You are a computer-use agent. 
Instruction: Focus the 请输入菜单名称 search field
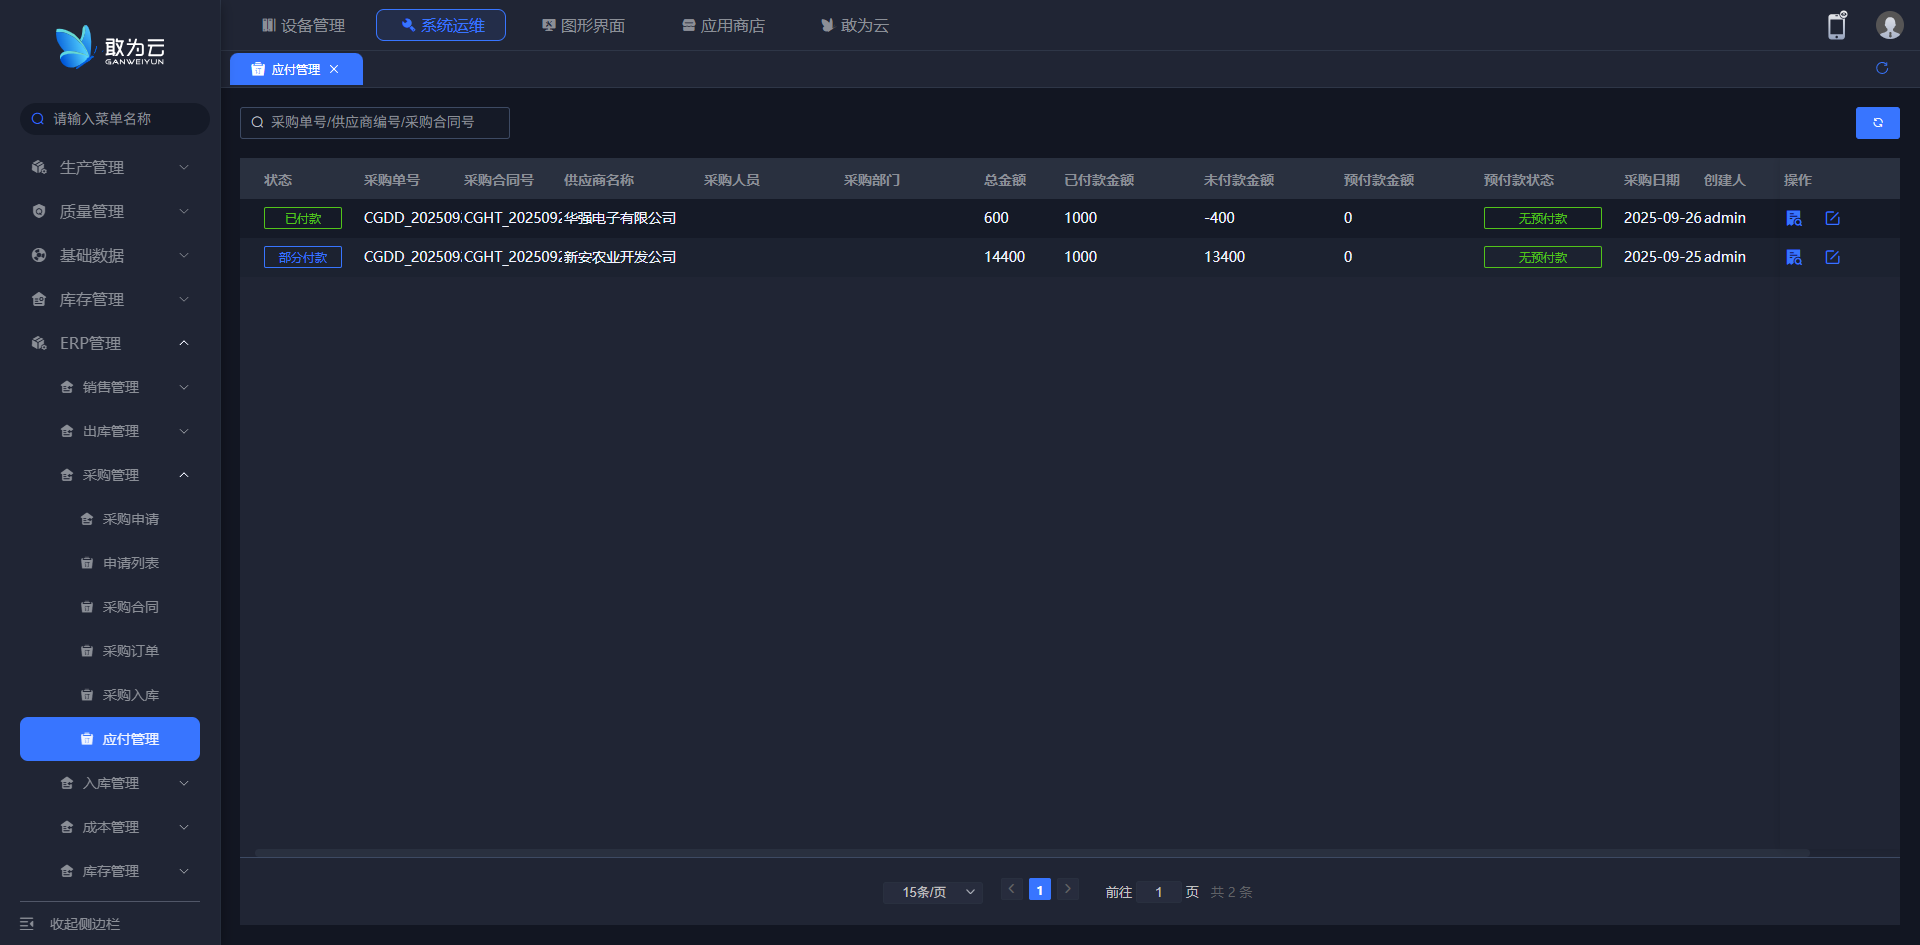(115, 119)
